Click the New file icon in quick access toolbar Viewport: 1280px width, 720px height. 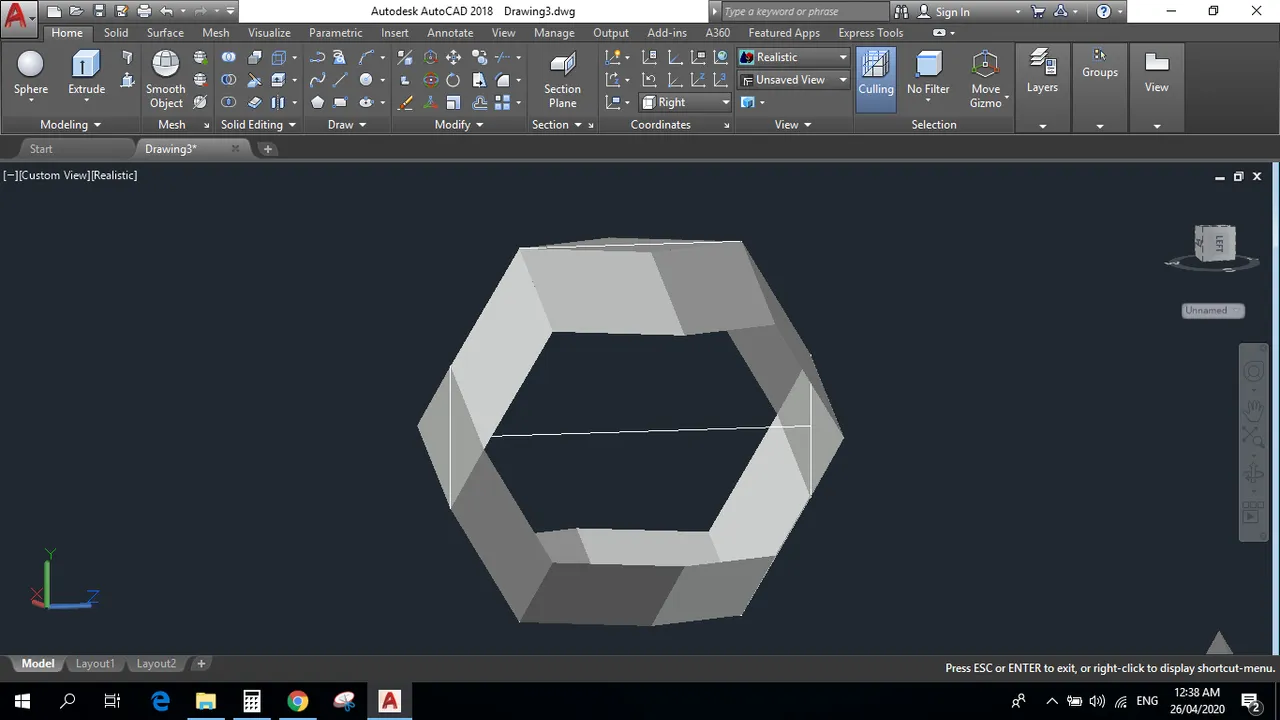(53, 12)
